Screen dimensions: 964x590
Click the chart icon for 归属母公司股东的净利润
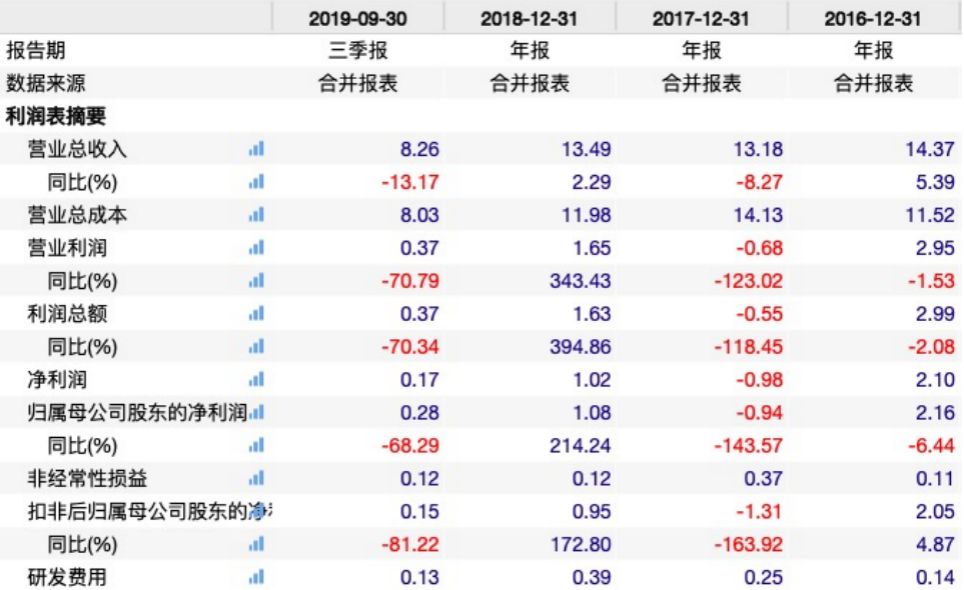point(256,412)
